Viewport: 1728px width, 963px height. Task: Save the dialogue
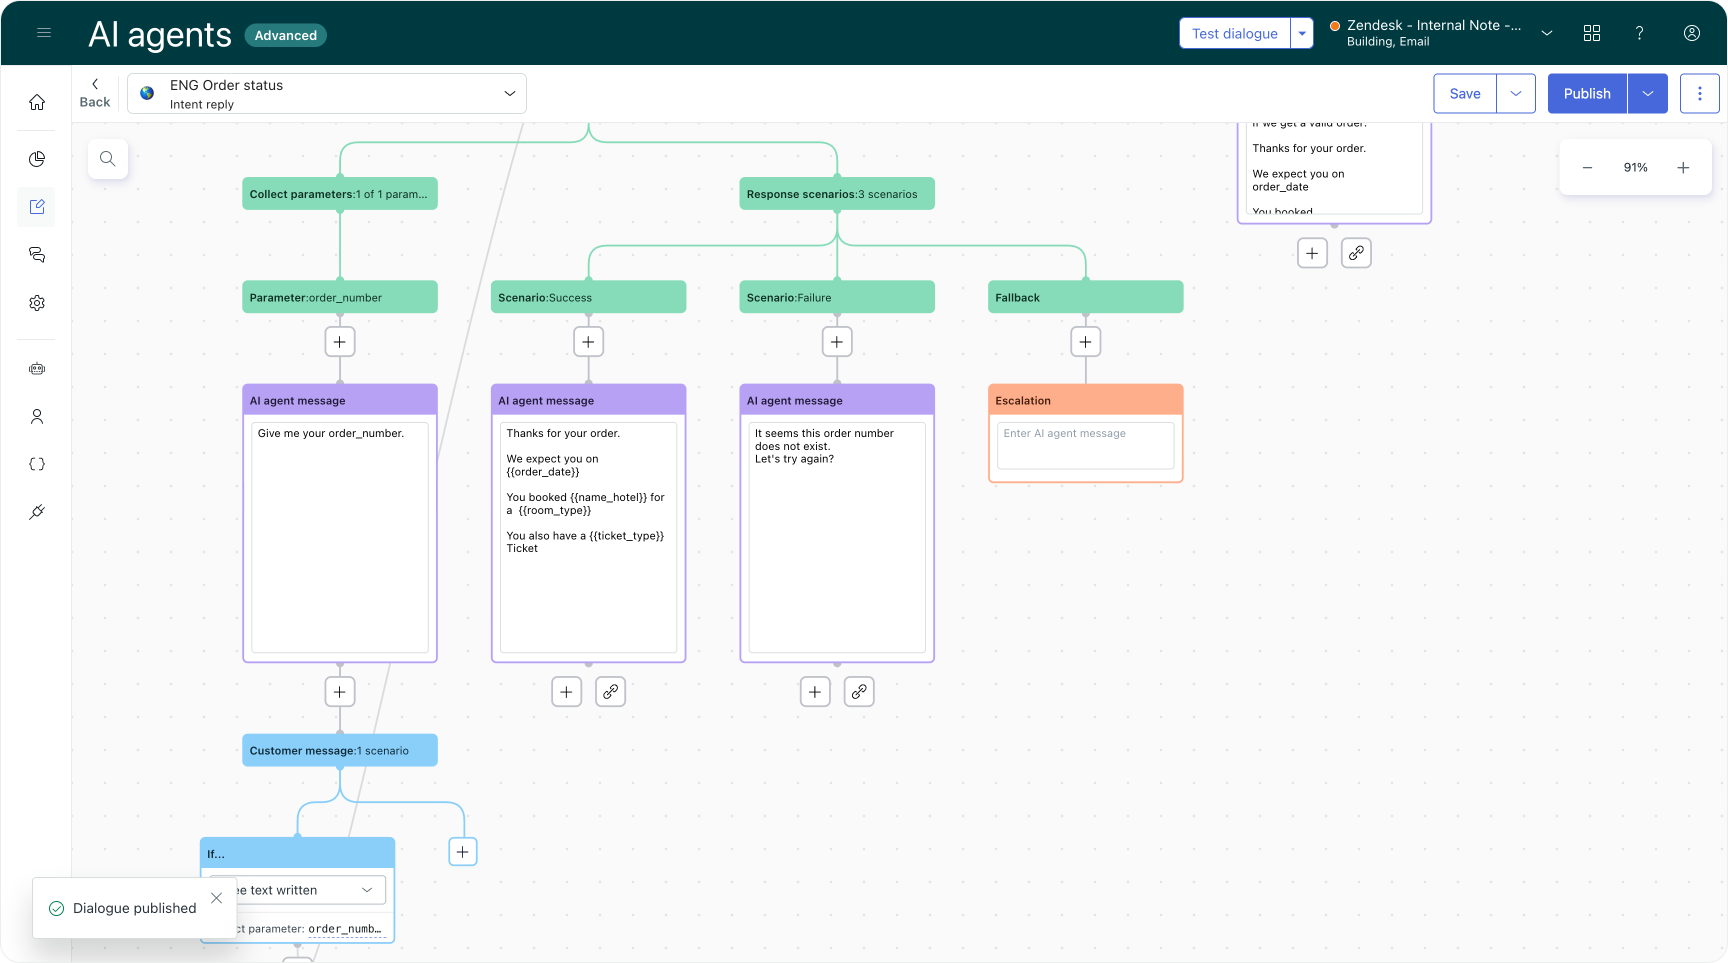point(1465,93)
